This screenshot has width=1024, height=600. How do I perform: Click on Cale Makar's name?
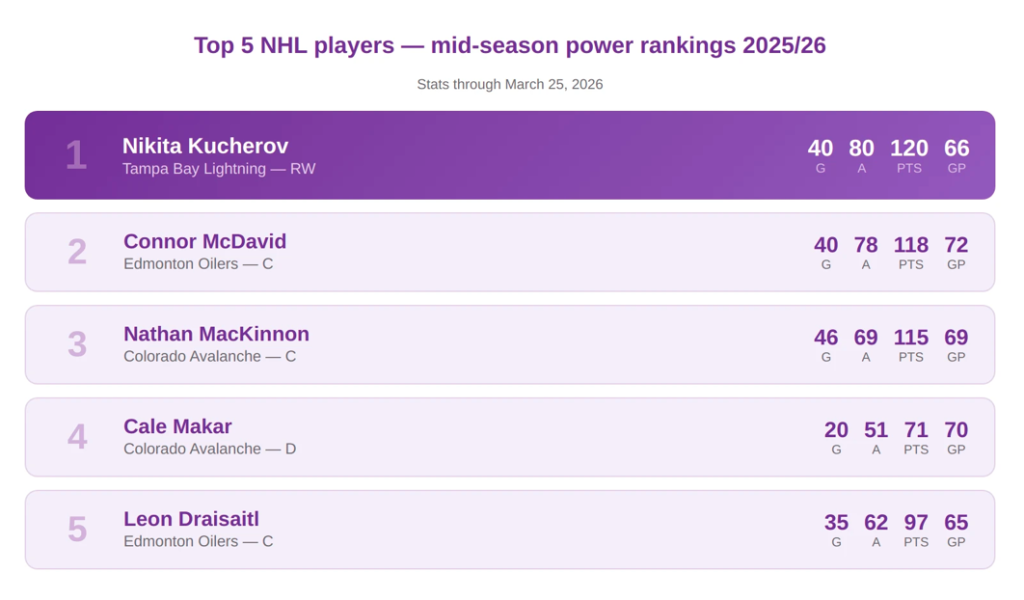click(177, 427)
